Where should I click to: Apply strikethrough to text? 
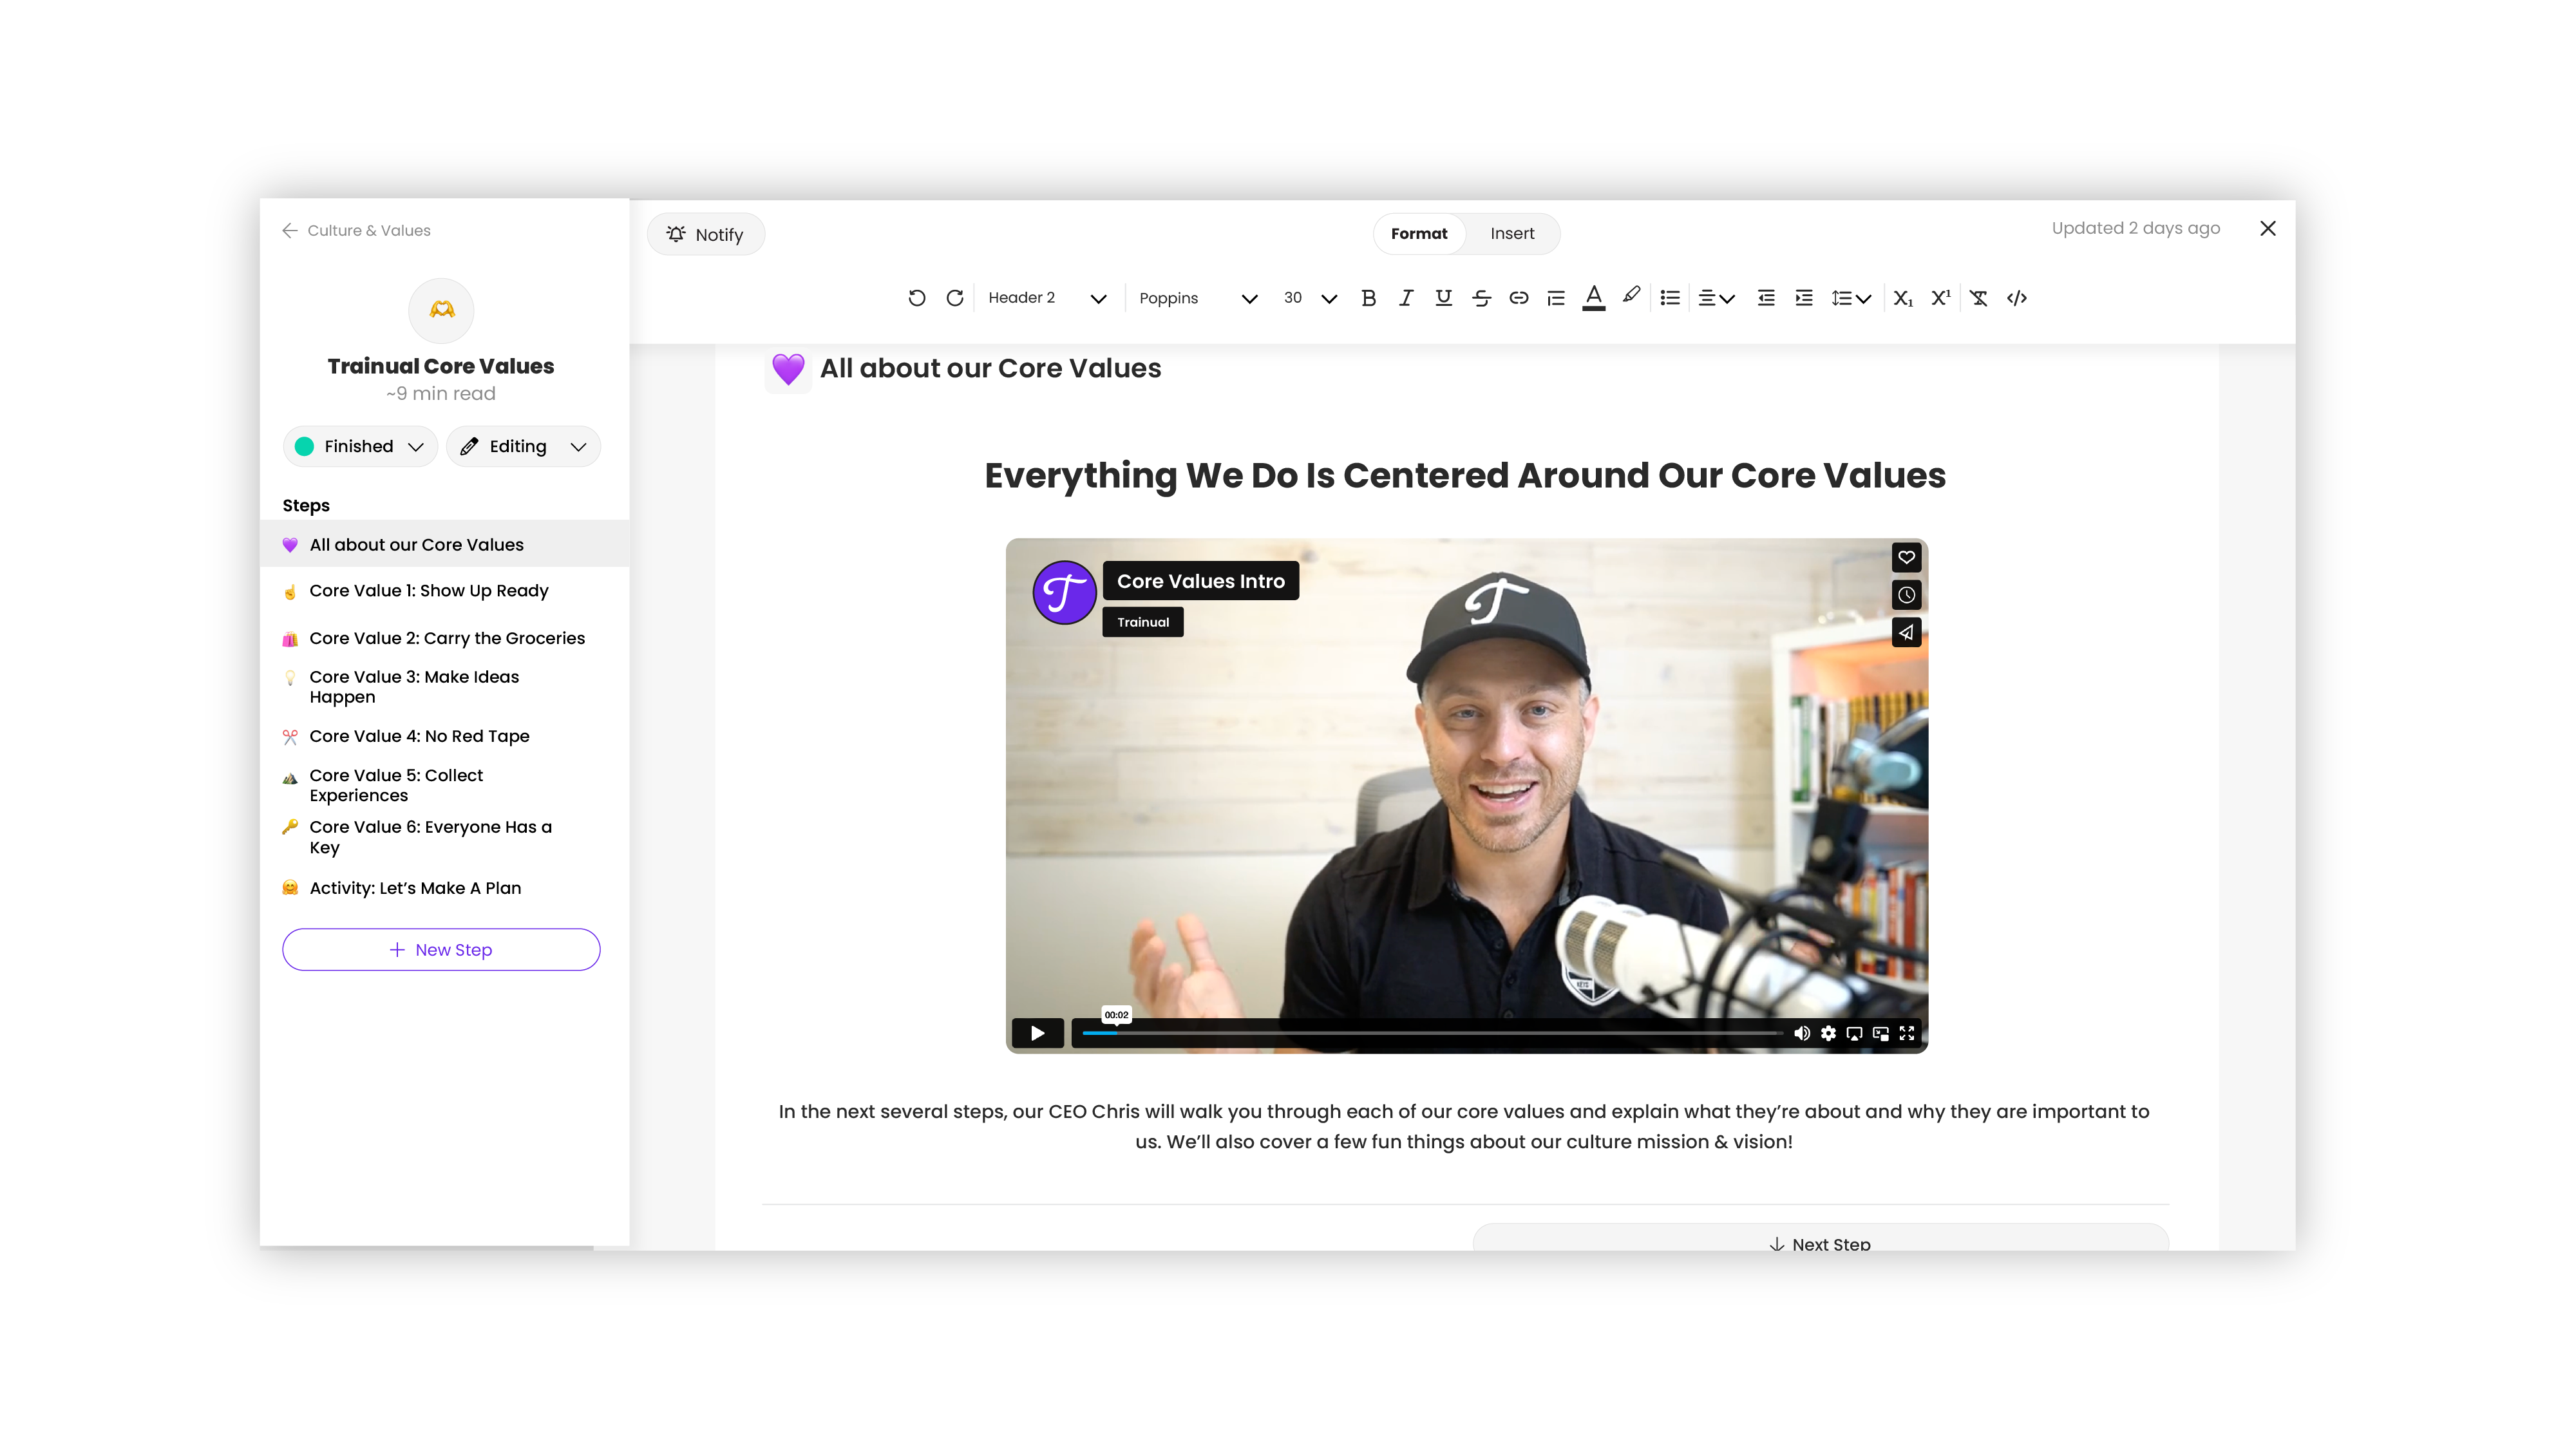tap(1481, 298)
